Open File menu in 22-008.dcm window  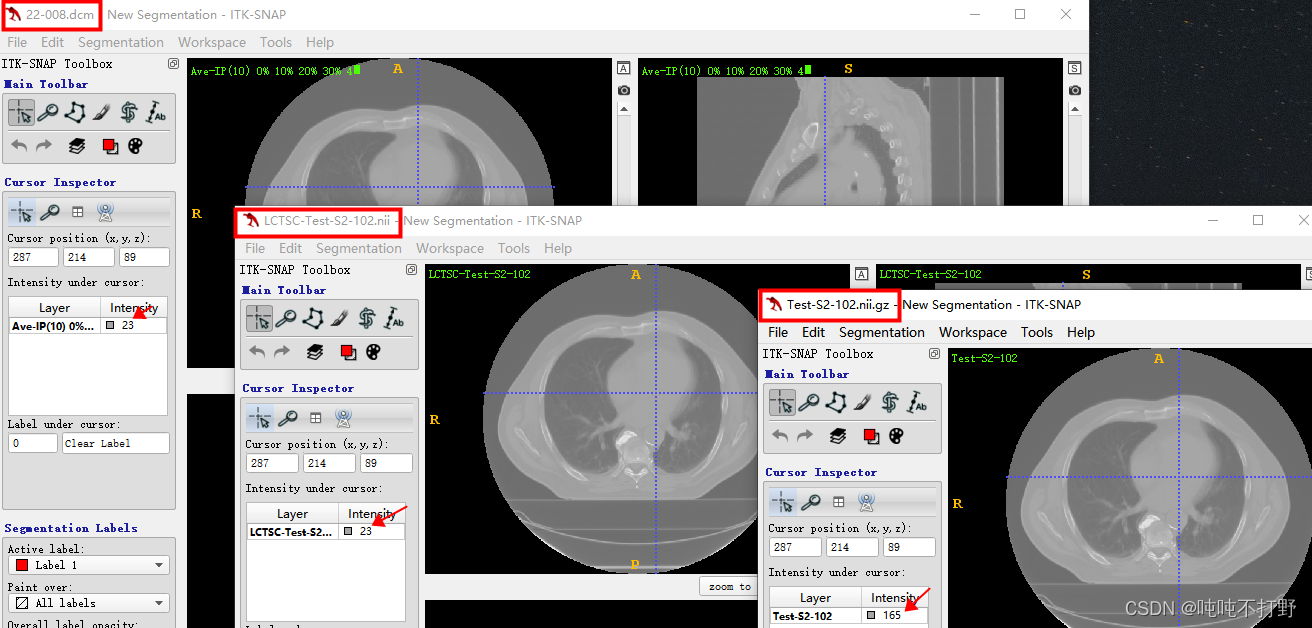pos(17,42)
